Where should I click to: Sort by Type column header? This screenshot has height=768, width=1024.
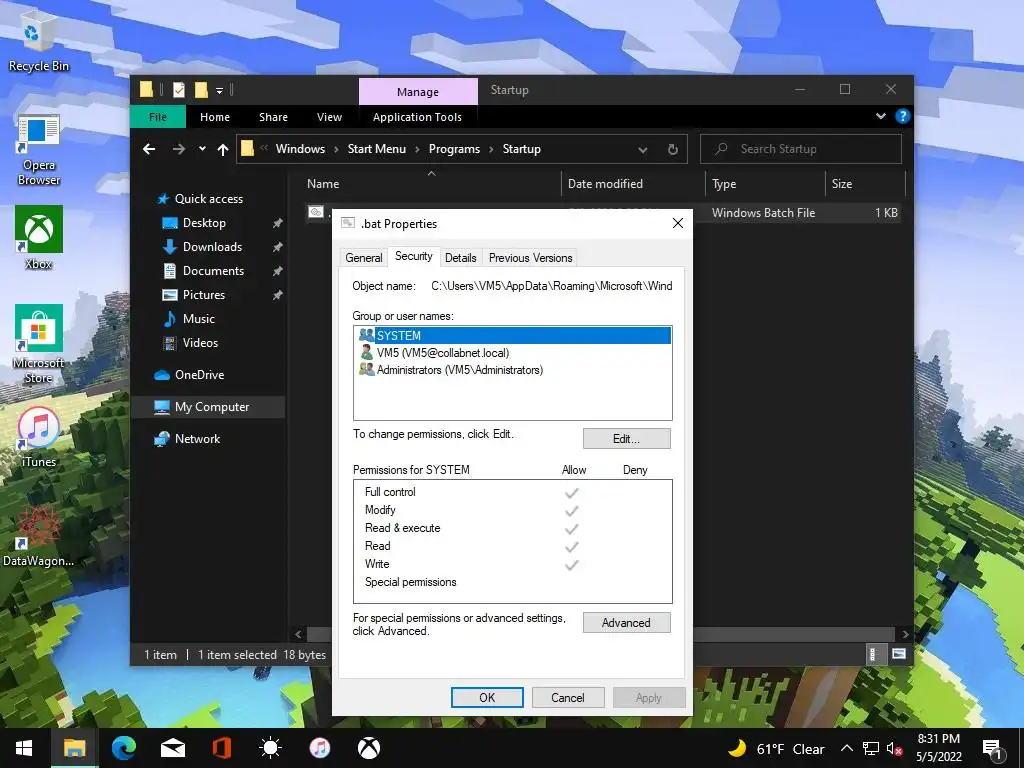[x=765, y=184]
